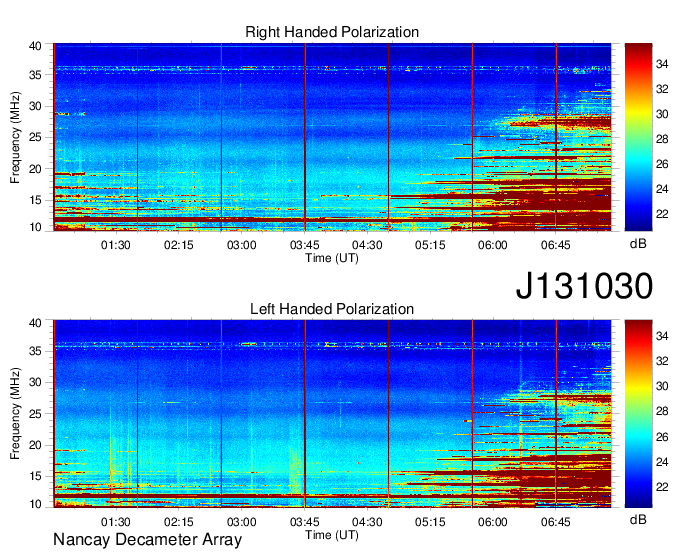Click Frequency (MHz) axis label of Left Handed plot
Image resolution: width=680 pixels, height=552 pixels.
(x=15, y=414)
